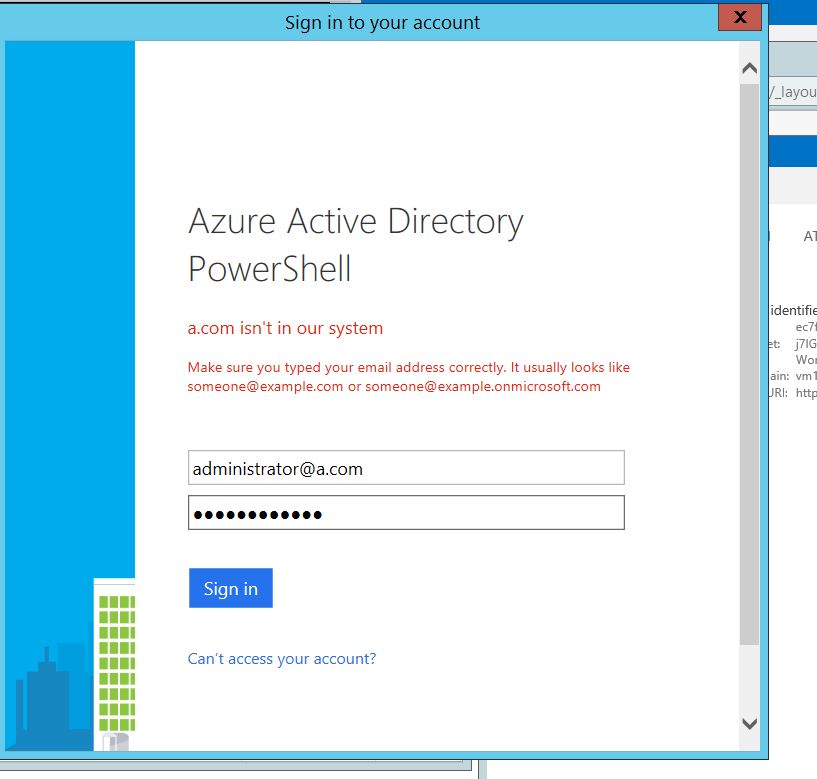Click the scrollbar down arrow in sign-in dialog

tap(749, 723)
